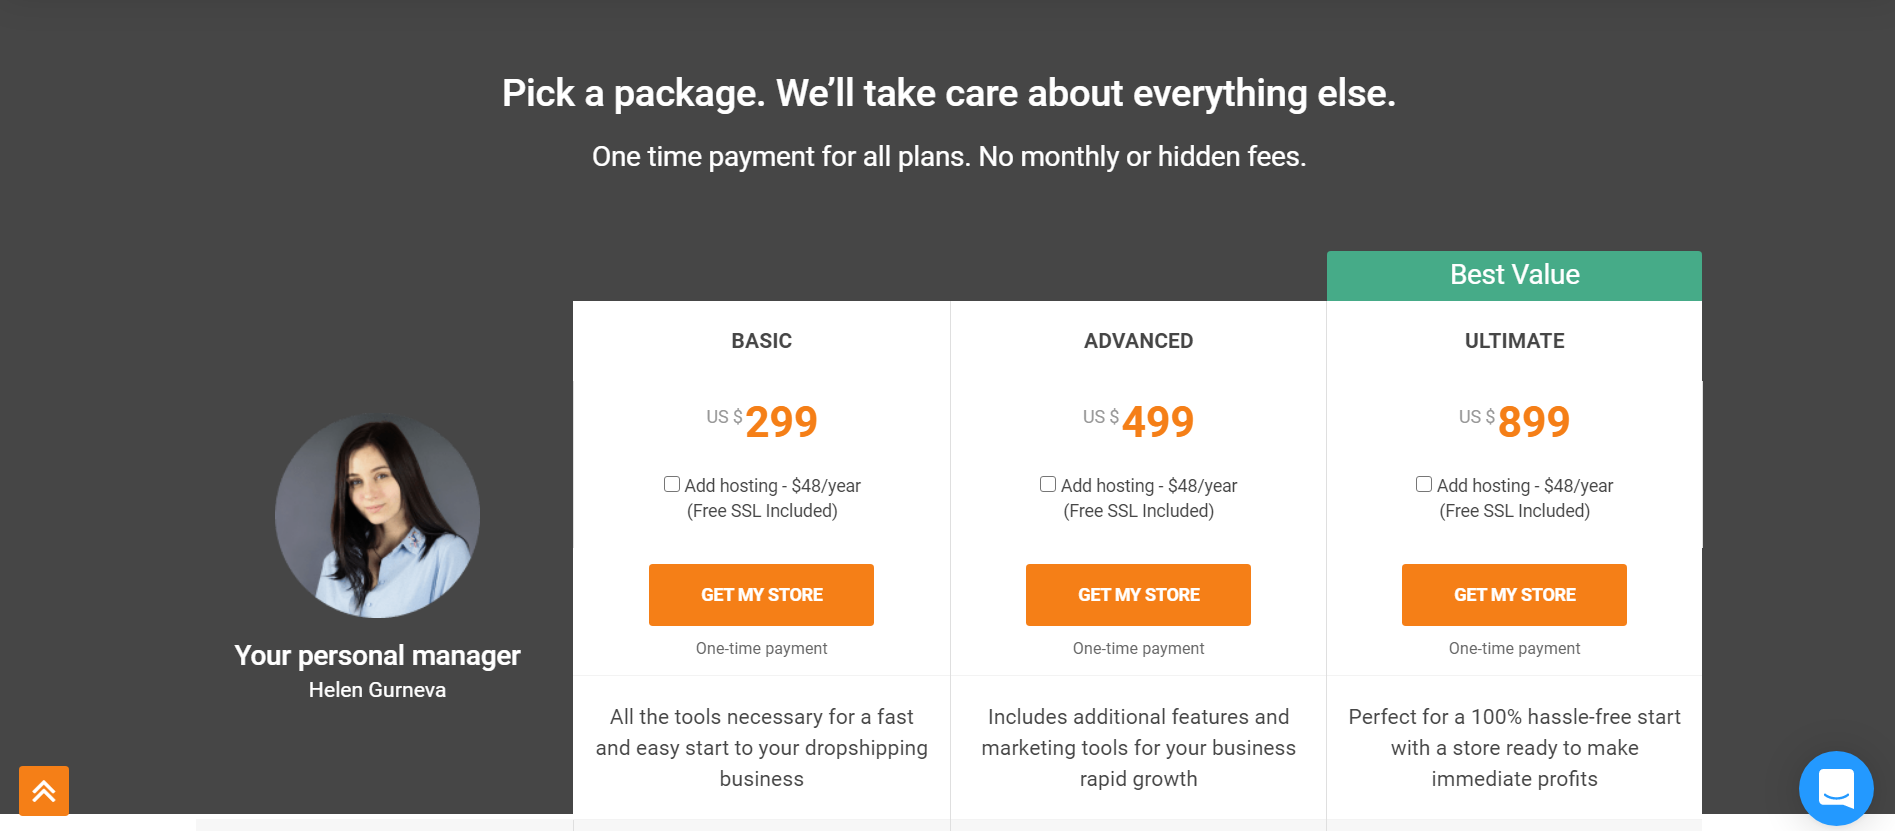Click Get My Store button for Basic
The width and height of the screenshot is (1895, 831).
click(761, 595)
